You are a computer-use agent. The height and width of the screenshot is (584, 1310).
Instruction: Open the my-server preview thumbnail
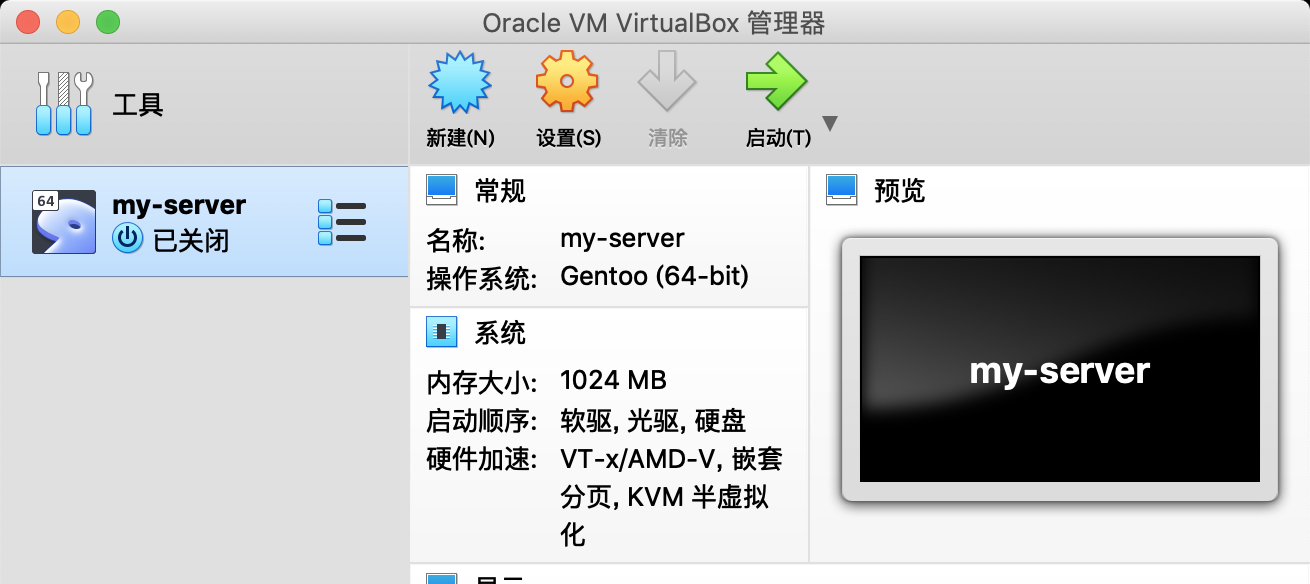1060,369
